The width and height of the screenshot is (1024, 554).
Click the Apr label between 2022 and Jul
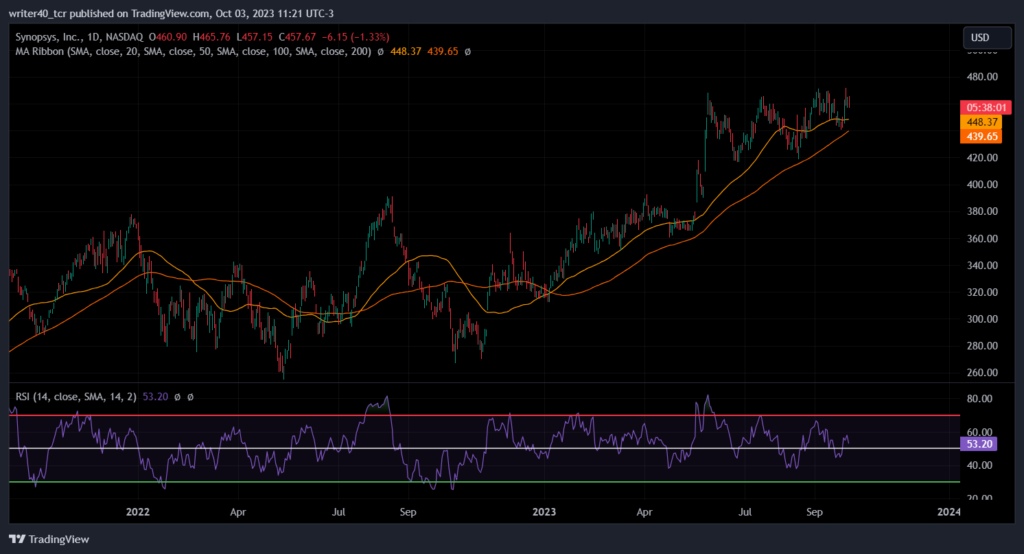(x=238, y=512)
